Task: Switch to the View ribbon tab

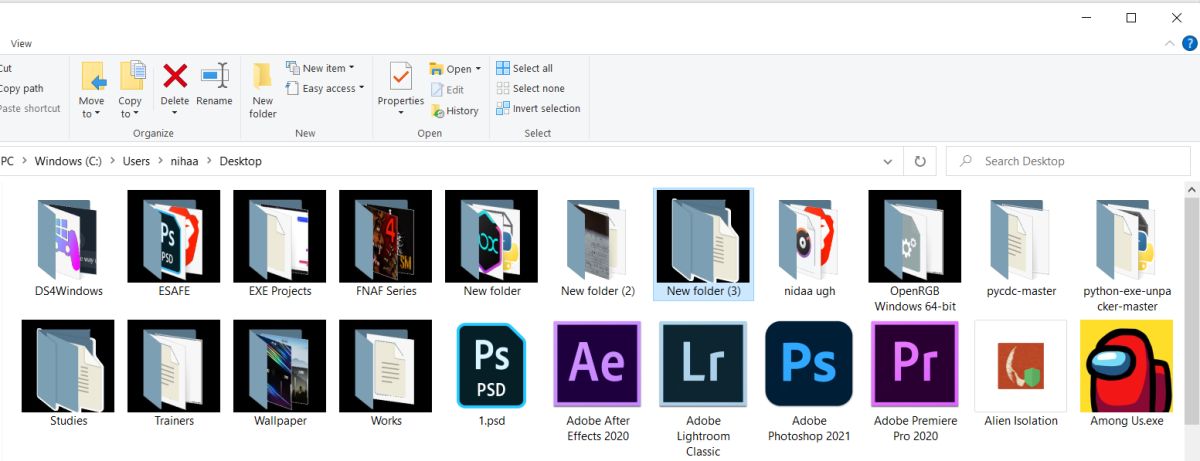Action: click(x=21, y=44)
